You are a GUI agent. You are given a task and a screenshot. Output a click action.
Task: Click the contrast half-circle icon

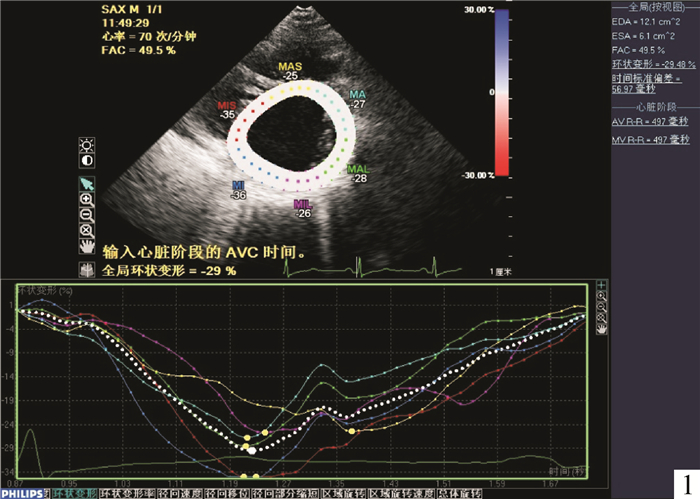click(87, 158)
